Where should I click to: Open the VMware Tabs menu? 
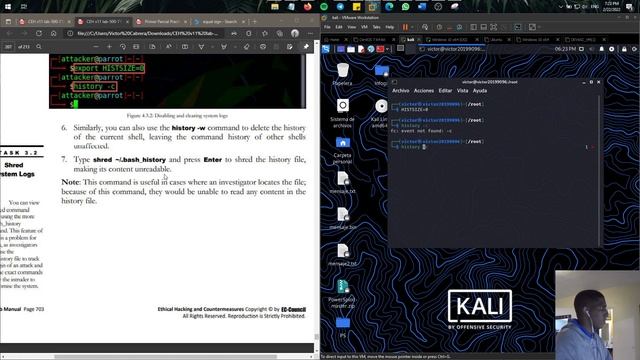376,27
